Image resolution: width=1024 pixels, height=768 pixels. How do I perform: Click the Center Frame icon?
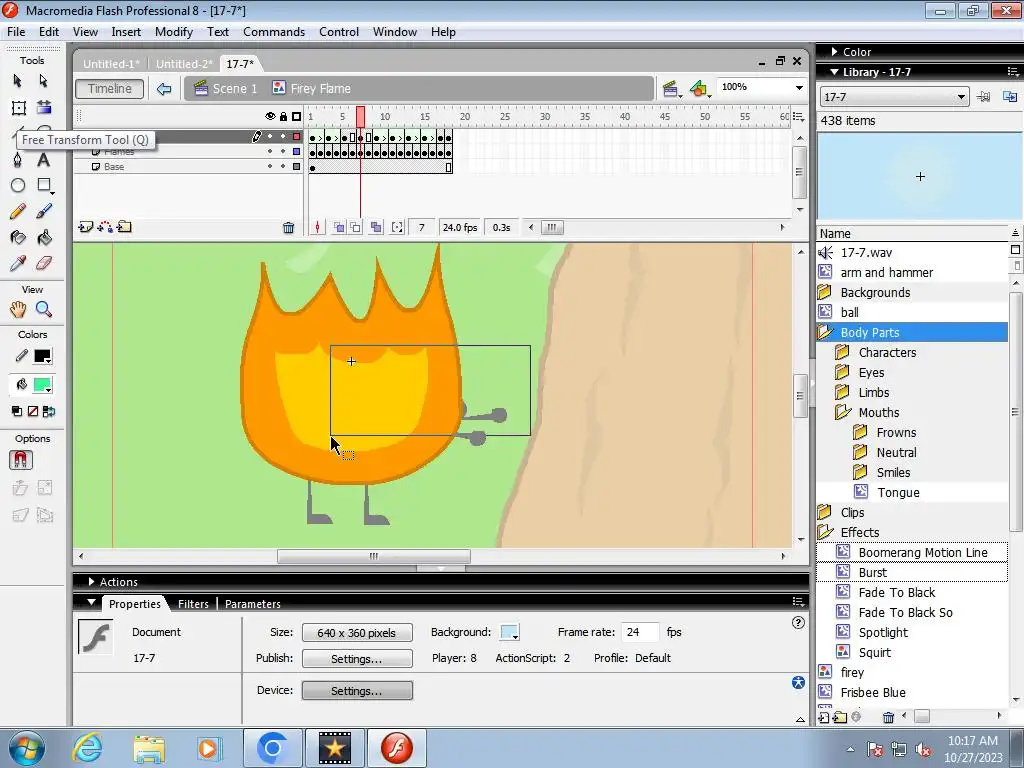point(317,227)
